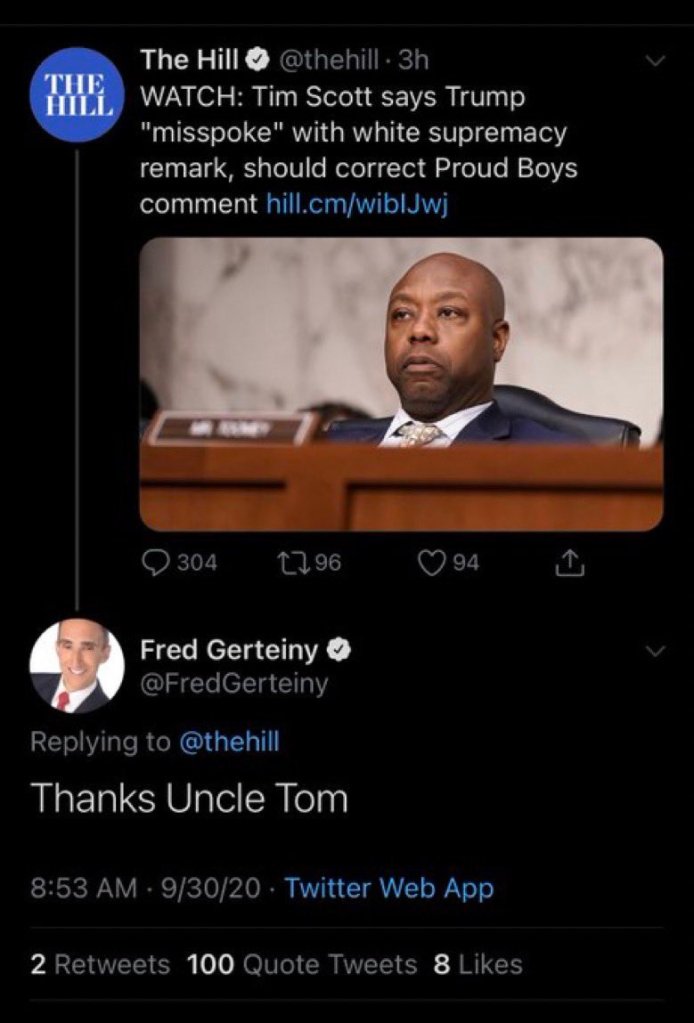Click verified badge next to The Hill
This screenshot has width=694, height=1023.
[255, 62]
